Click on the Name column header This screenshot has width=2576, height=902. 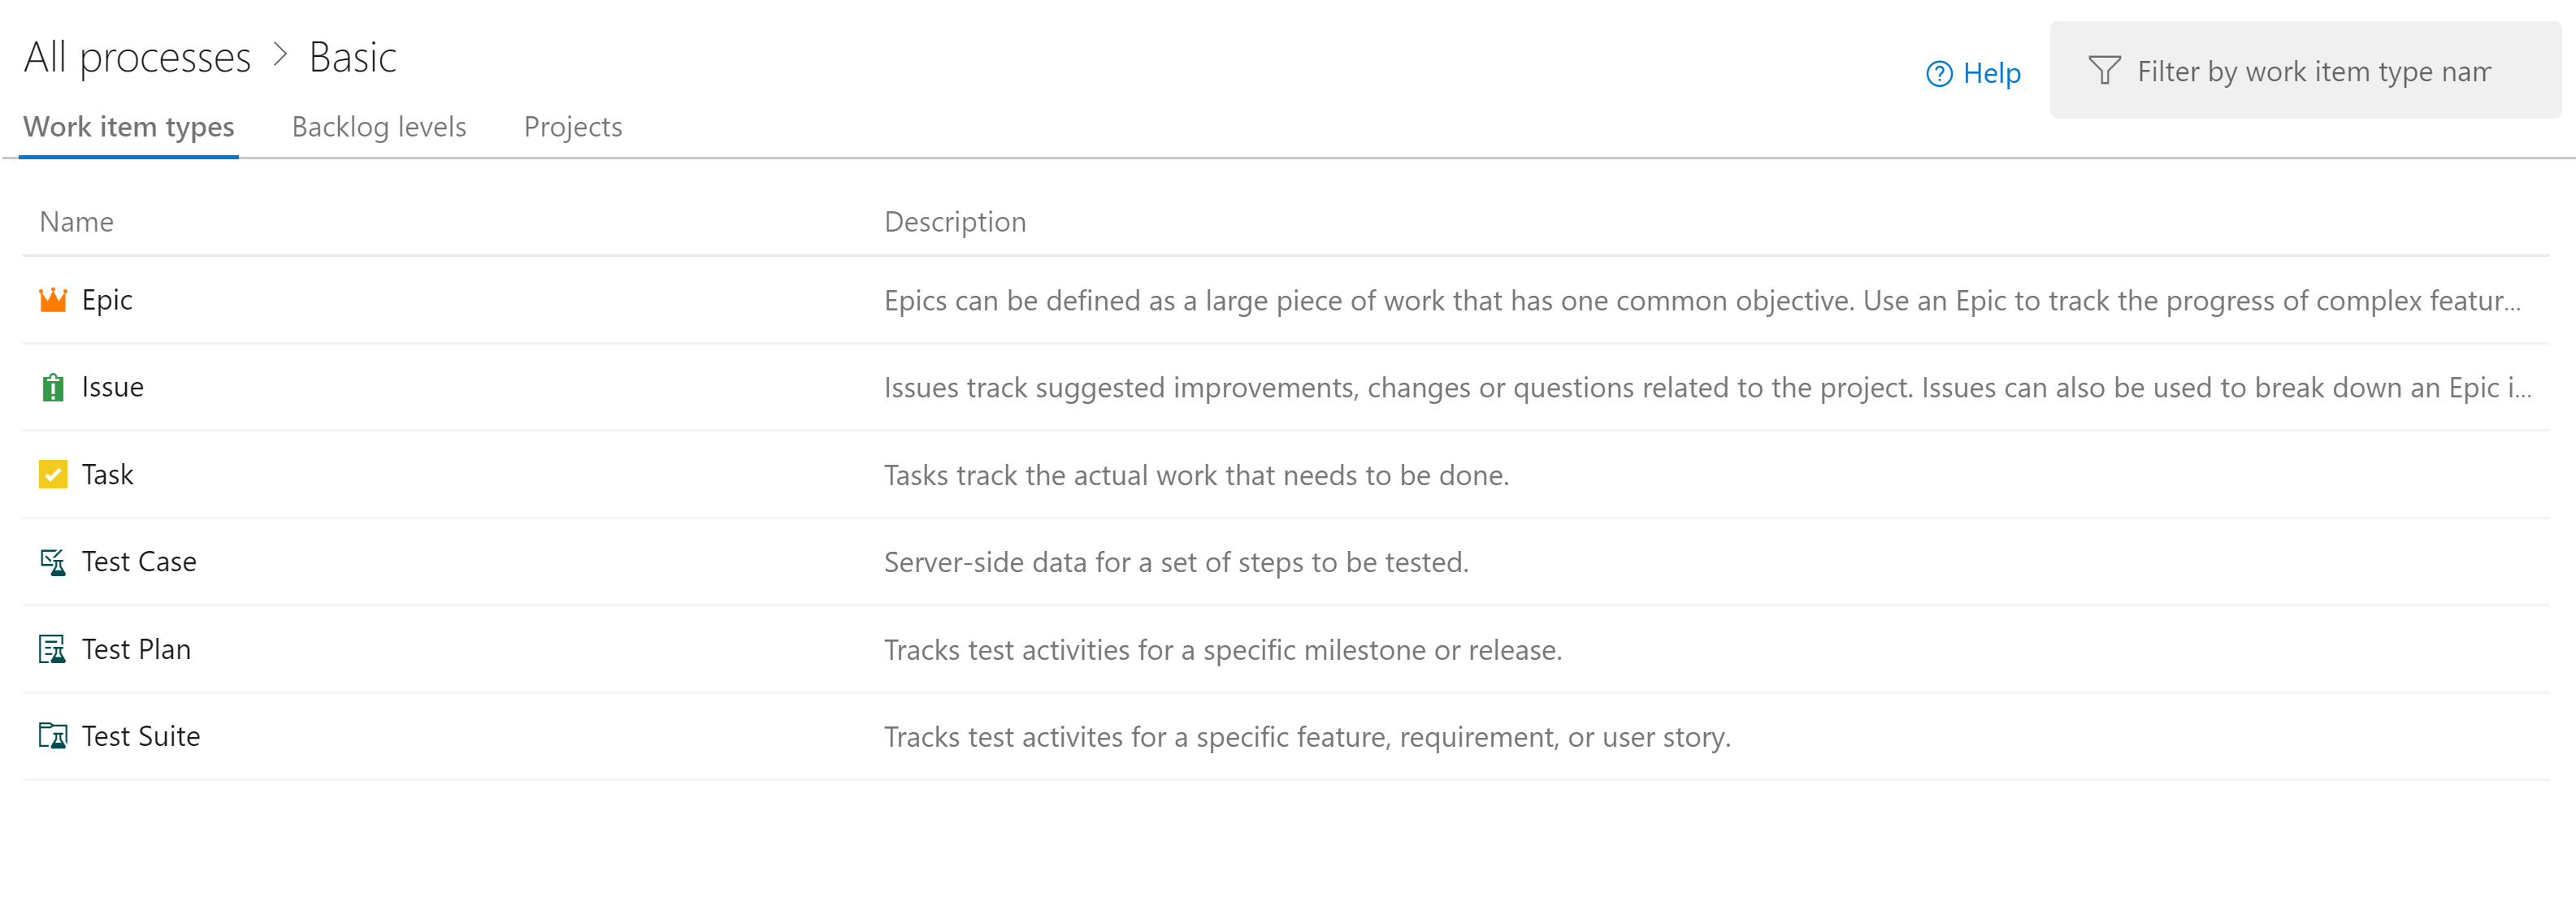point(79,220)
